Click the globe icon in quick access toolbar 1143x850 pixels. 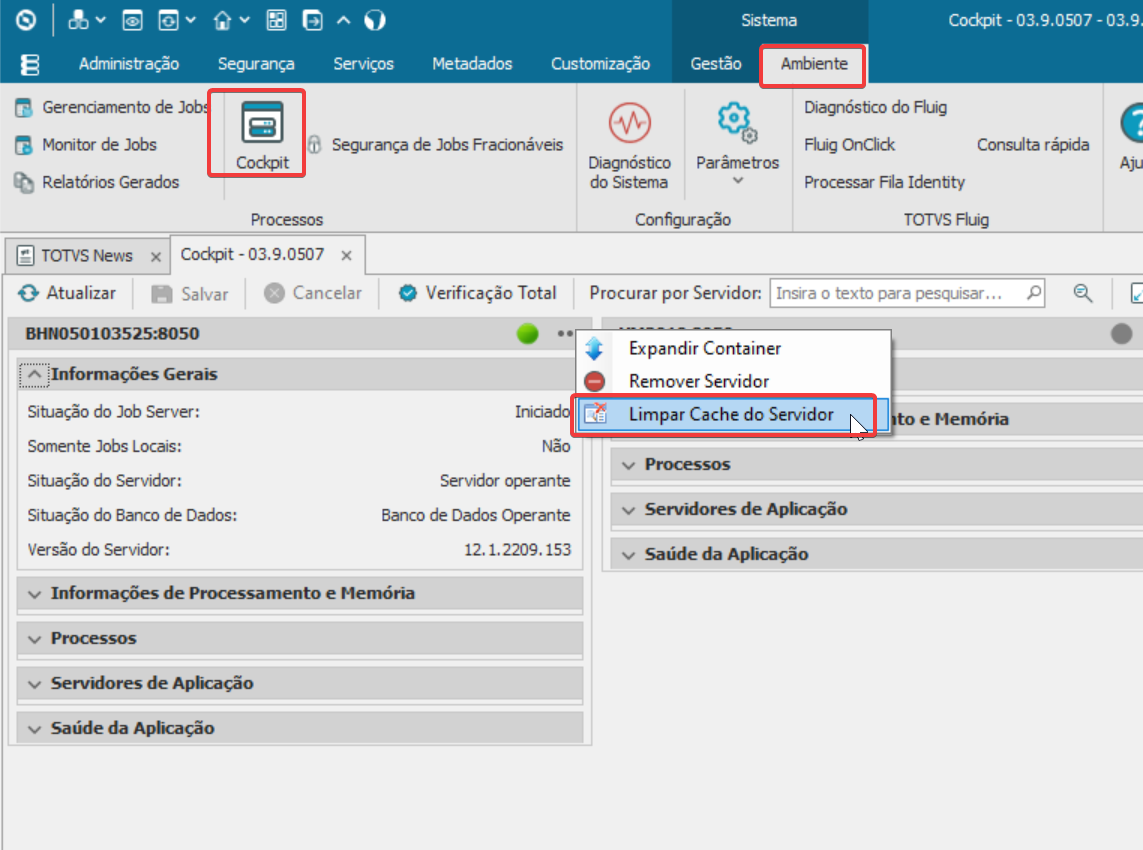pos(375,20)
